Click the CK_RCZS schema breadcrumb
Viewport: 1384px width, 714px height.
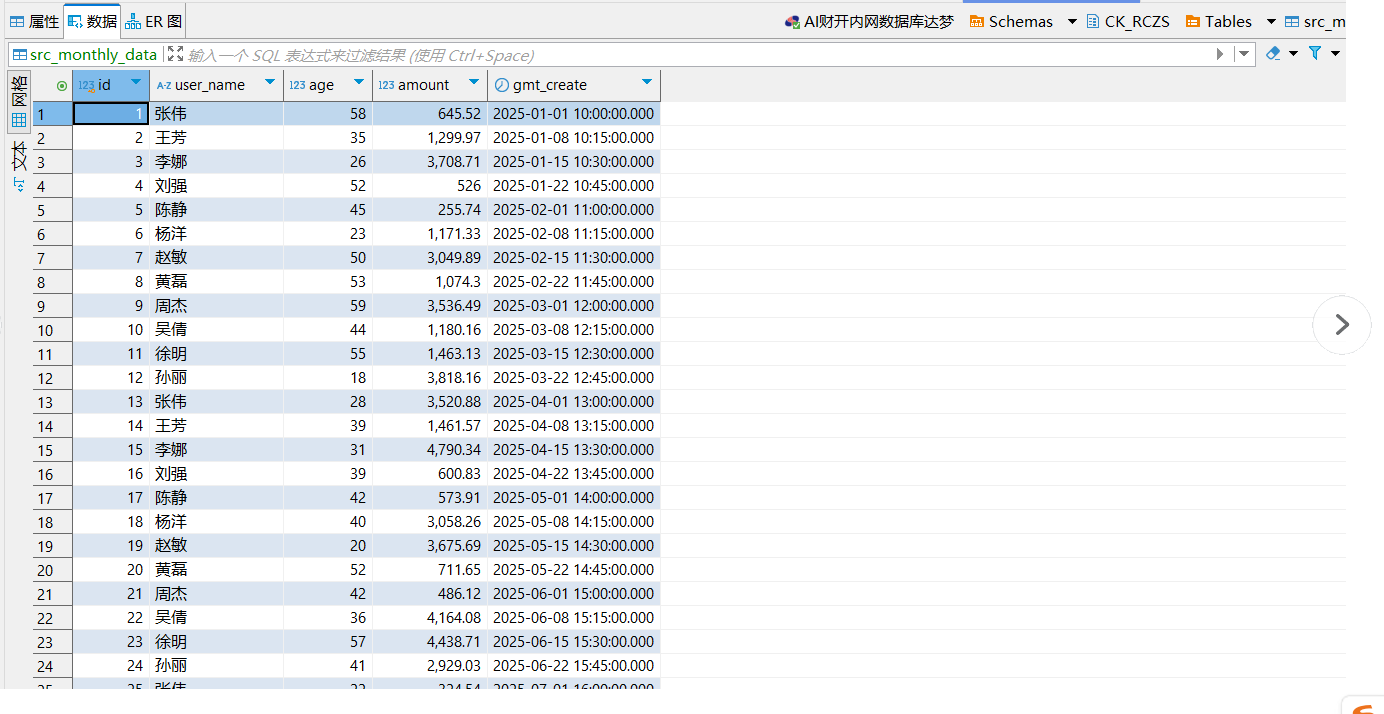[x=1127, y=21]
